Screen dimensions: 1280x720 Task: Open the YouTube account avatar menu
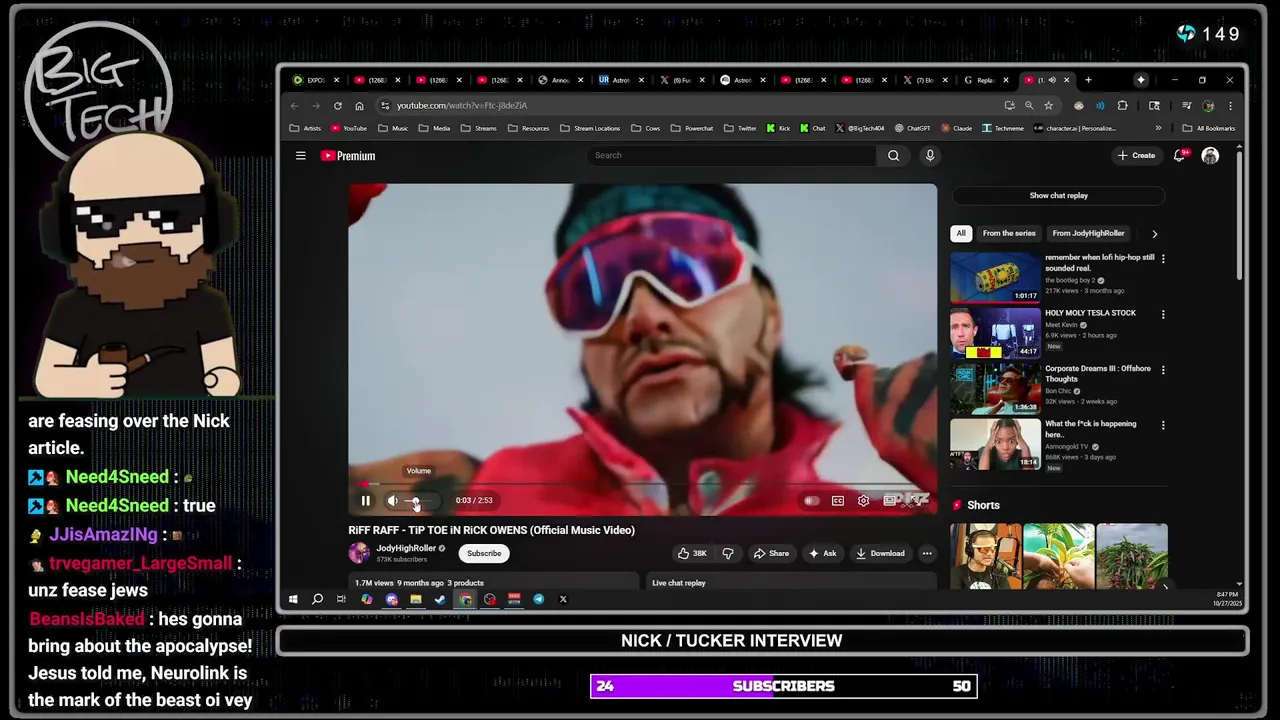pyautogui.click(x=1210, y=155)
